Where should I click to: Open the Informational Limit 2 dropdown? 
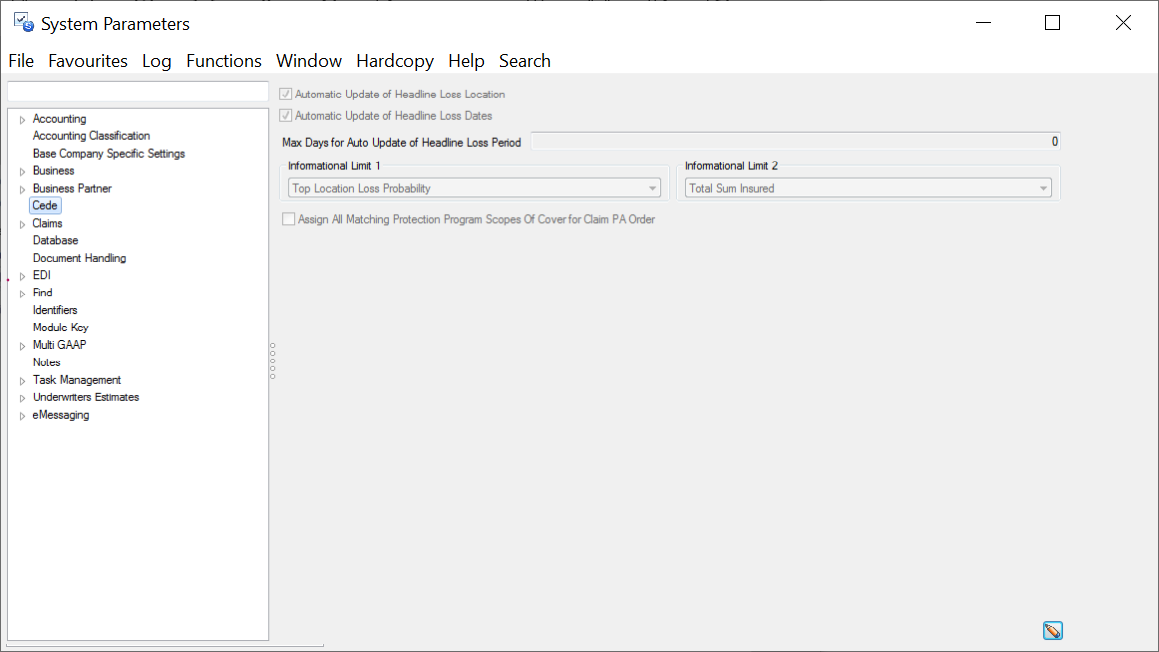[x=1043, y=188]
